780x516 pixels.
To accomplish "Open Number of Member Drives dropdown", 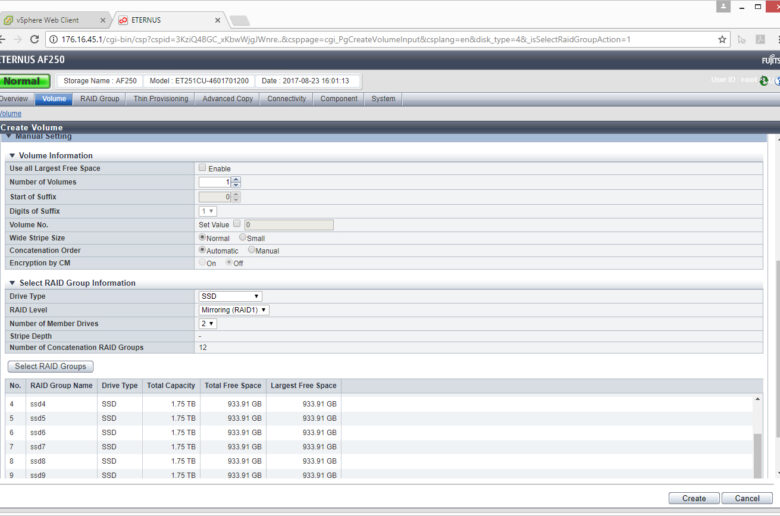I will [208, 324].
